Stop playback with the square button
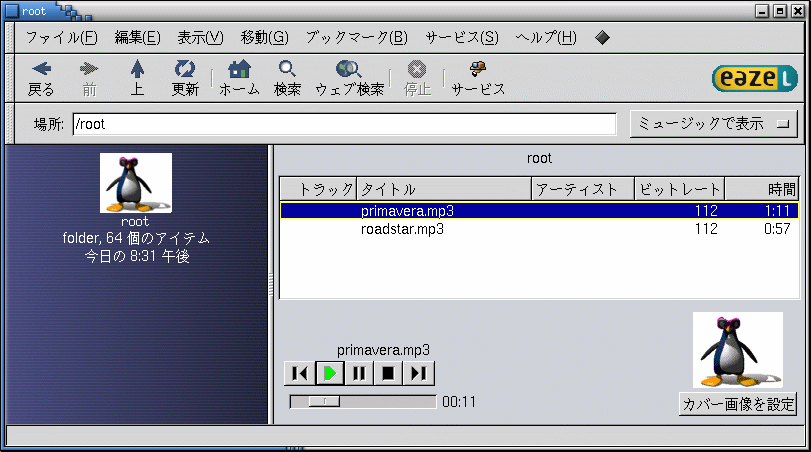The image size is (811, 452). coord(389,373)
